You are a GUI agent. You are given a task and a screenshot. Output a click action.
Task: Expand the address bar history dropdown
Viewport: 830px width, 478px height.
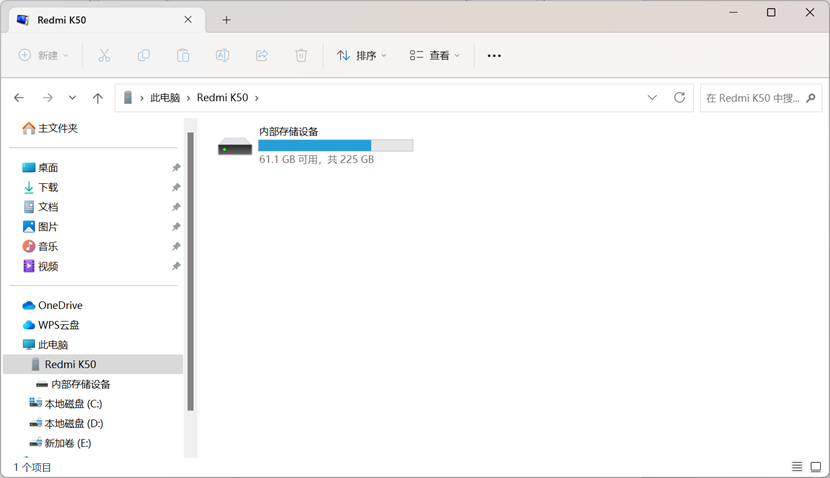[652, 98]
